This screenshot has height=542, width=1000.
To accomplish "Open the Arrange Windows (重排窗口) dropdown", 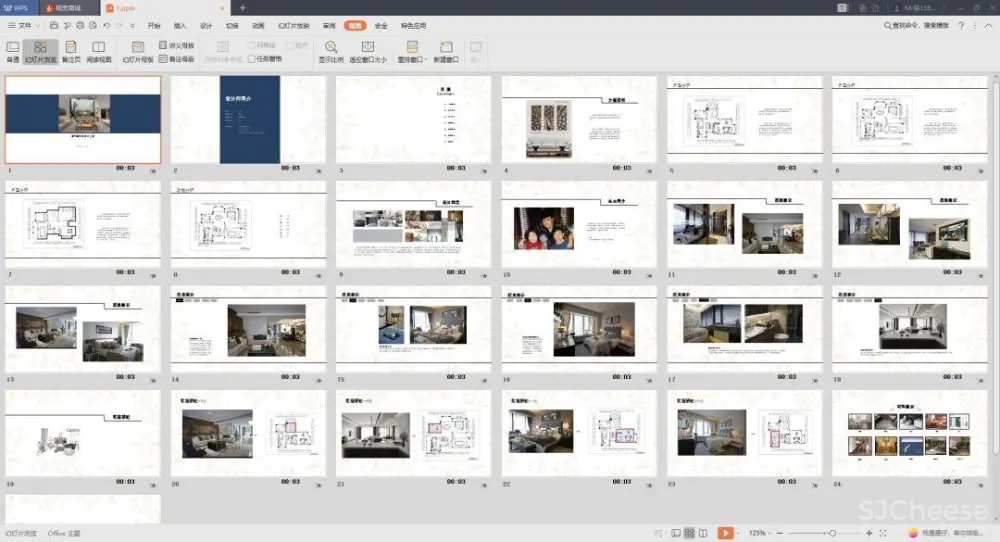I will click(x=412, y=51).
